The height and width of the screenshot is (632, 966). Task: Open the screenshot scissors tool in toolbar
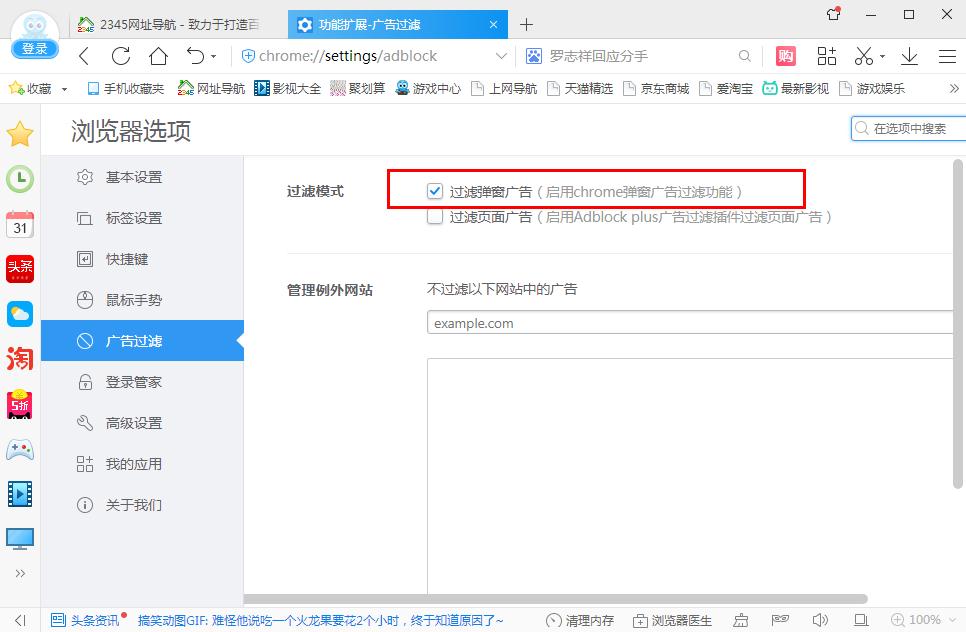(x=865, y=56)
